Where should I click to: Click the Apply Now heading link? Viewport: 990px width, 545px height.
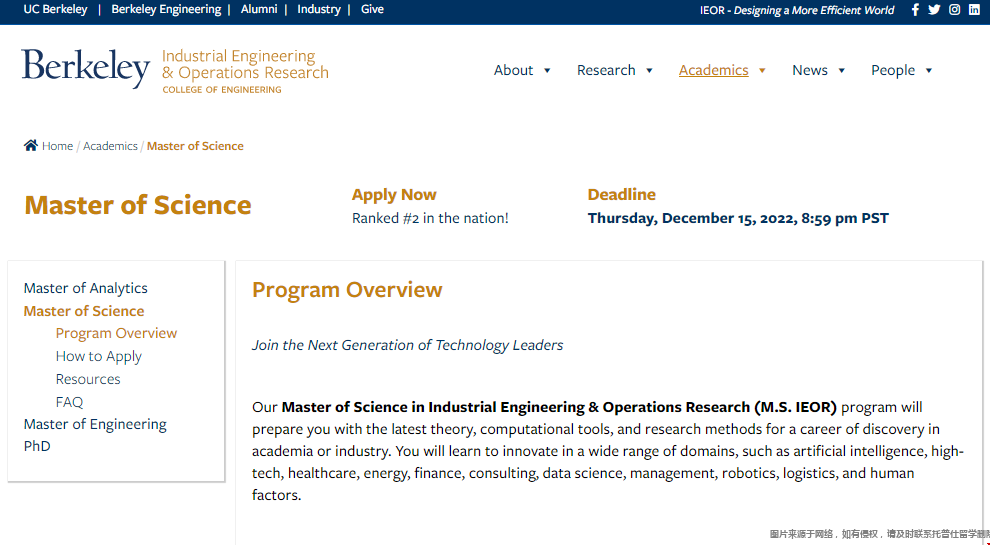point(394,195)
